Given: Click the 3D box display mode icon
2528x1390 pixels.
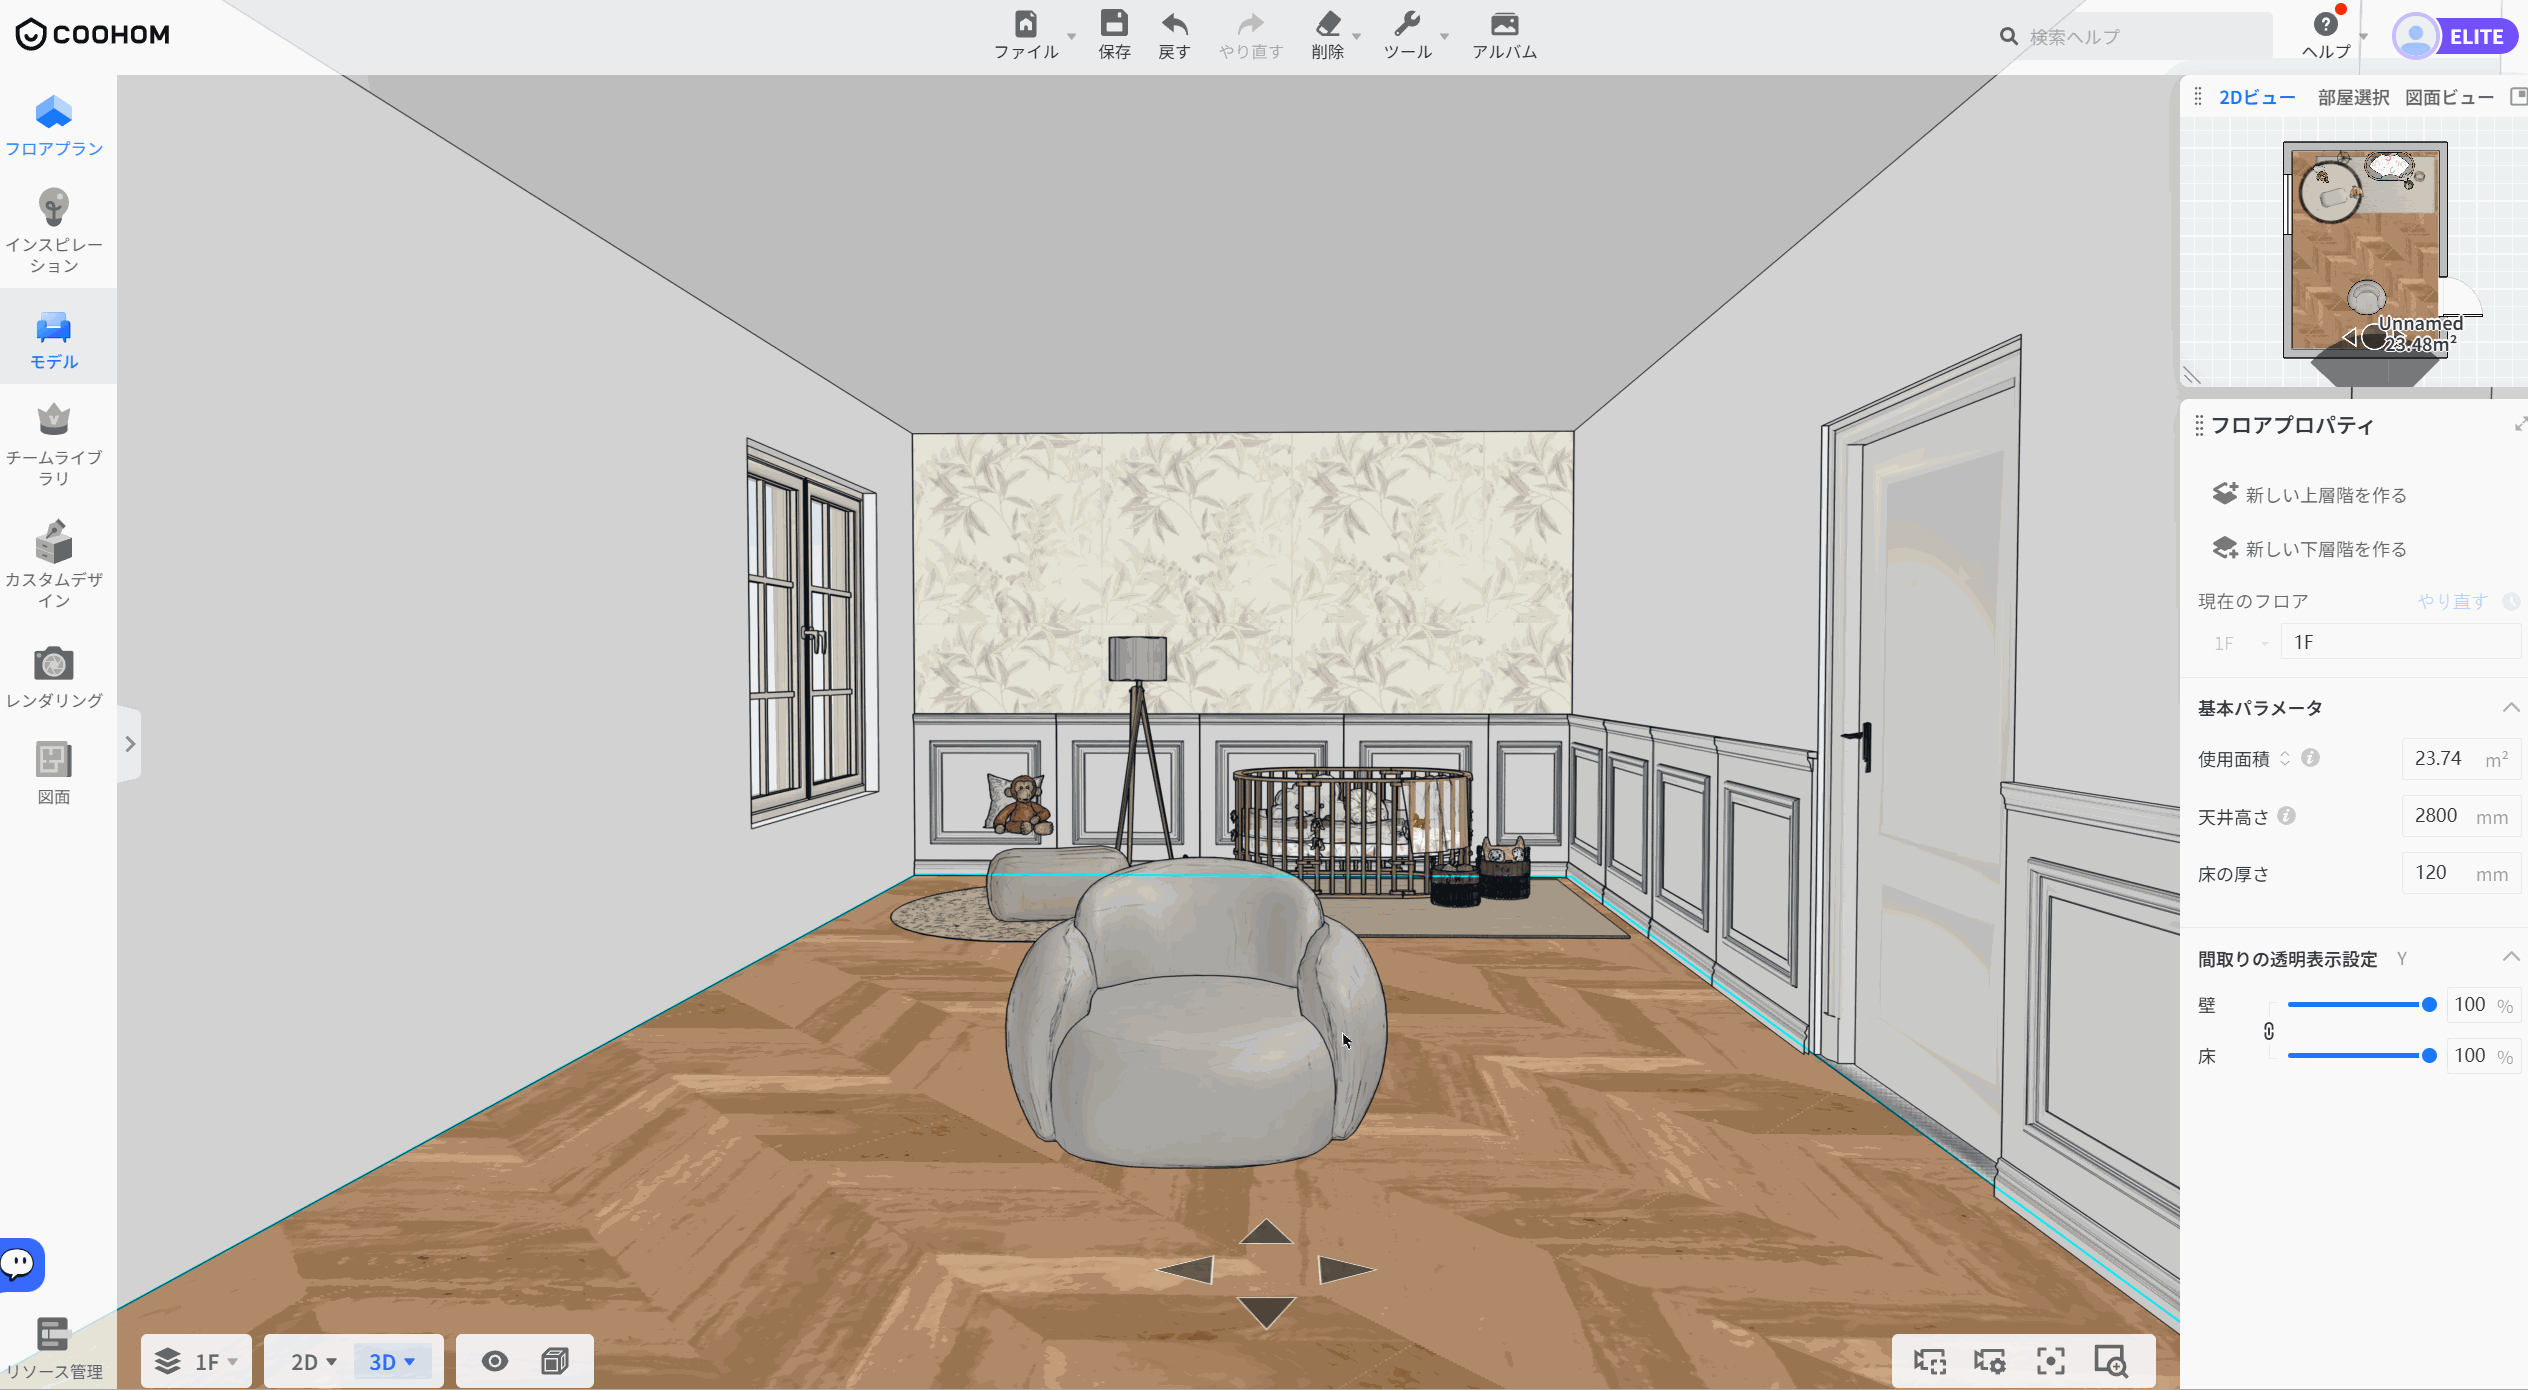Looking at the screenshot, I should click(555, 1361).
